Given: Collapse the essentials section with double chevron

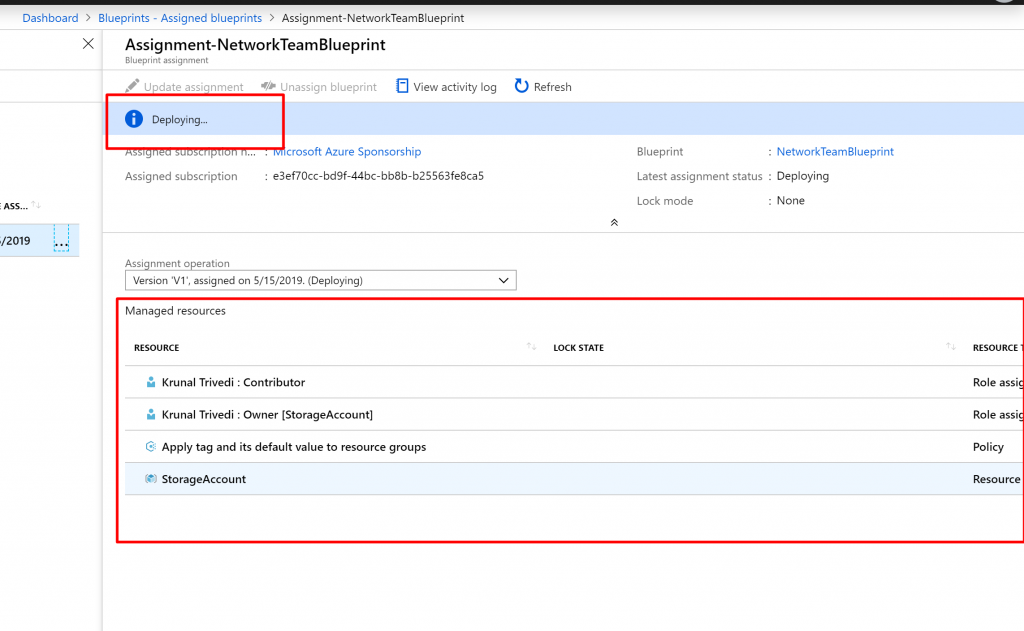Looking at the screenshot, I should [614, 222].
